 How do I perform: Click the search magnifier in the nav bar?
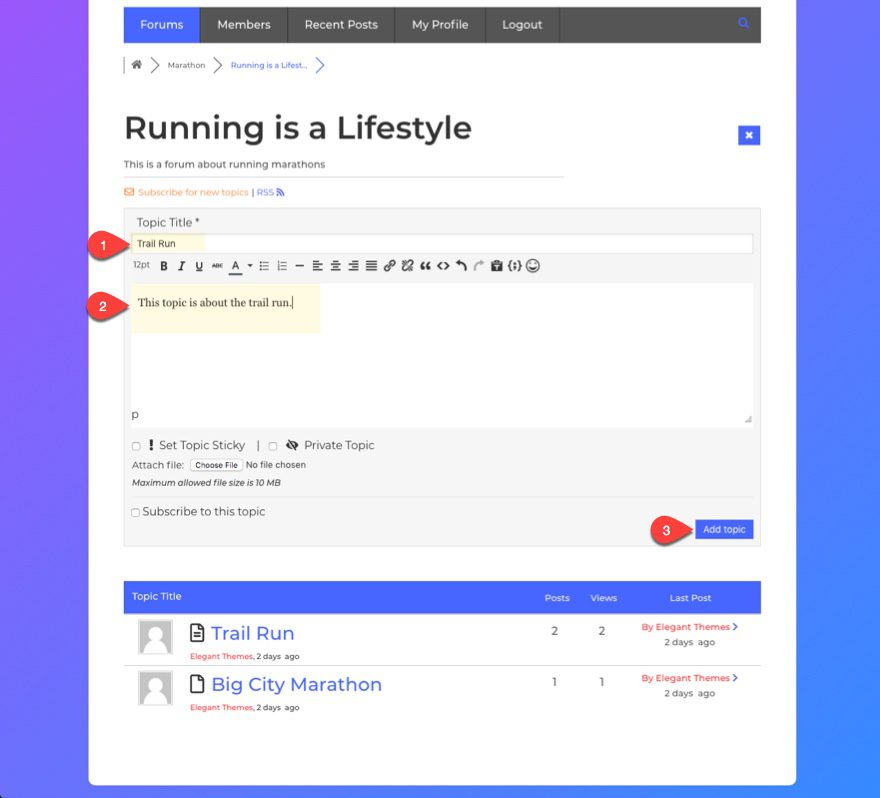743,24
